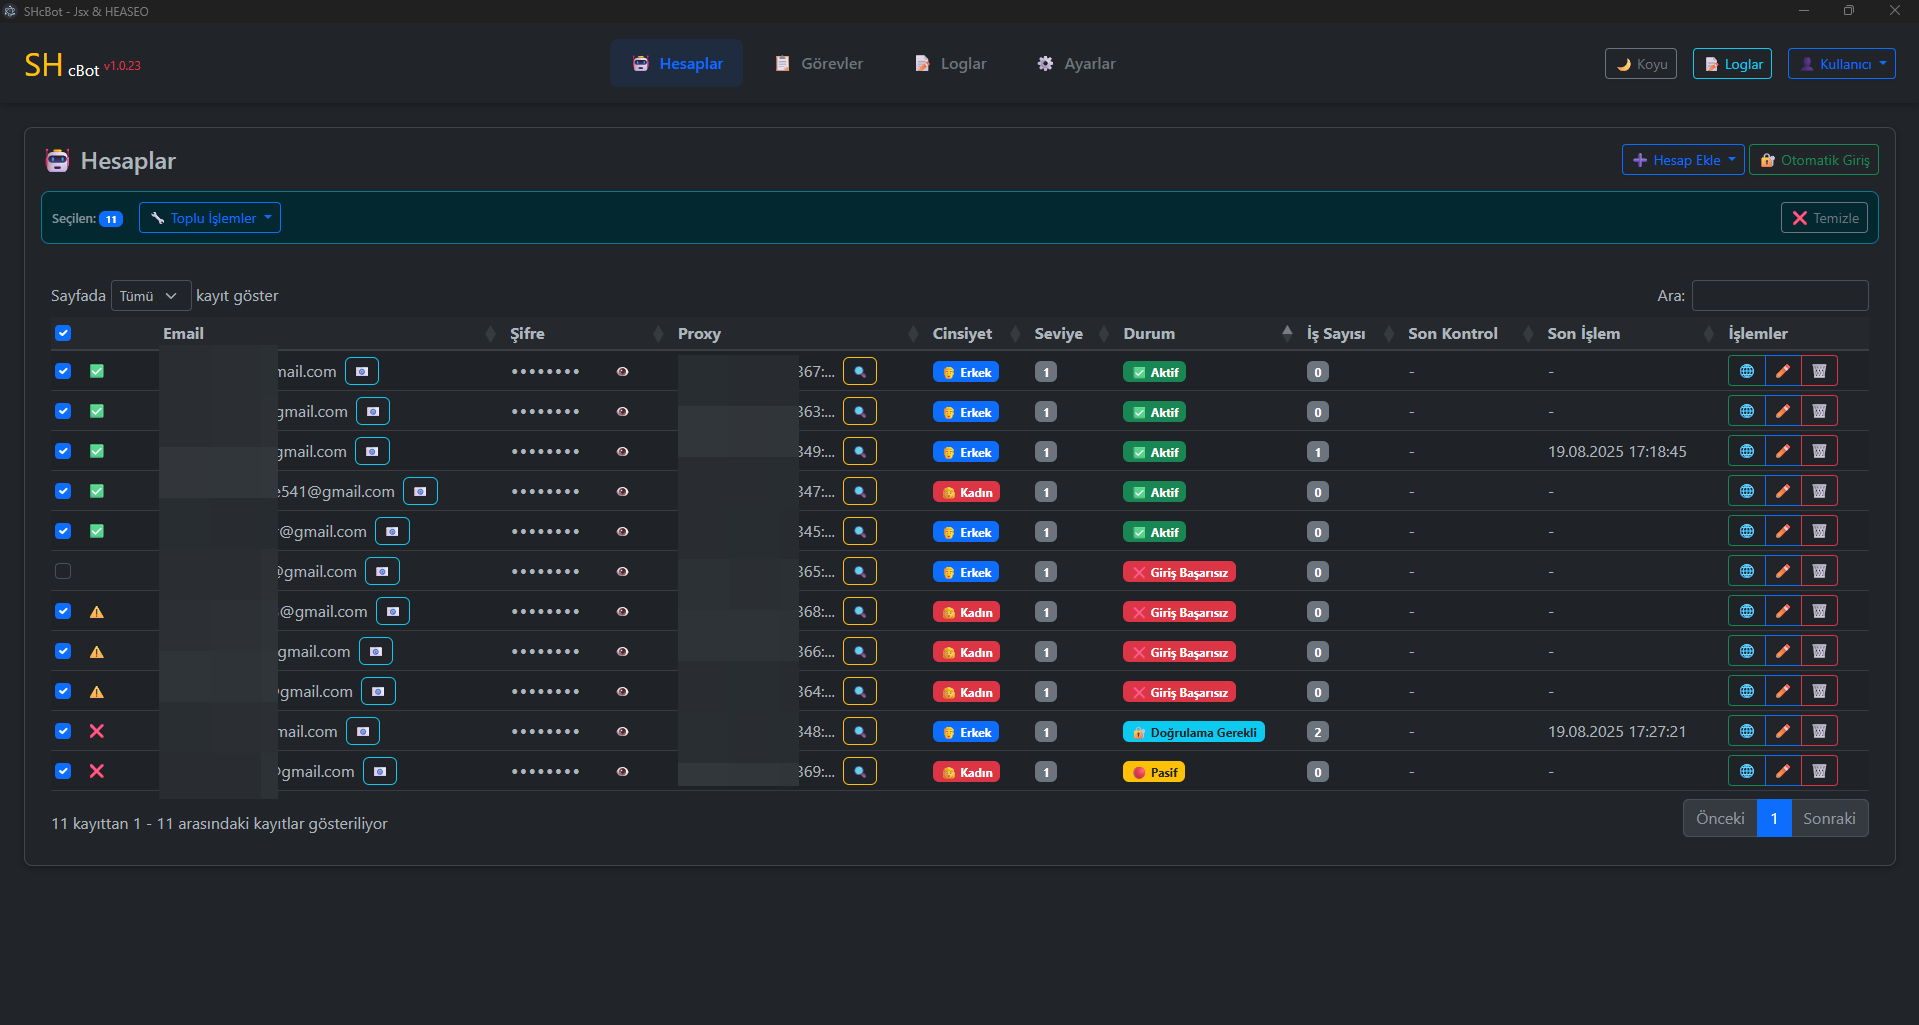Click the robot icon next to Hesaplar heading
Screen dimensions: 1919x1025
pos(58,160)
